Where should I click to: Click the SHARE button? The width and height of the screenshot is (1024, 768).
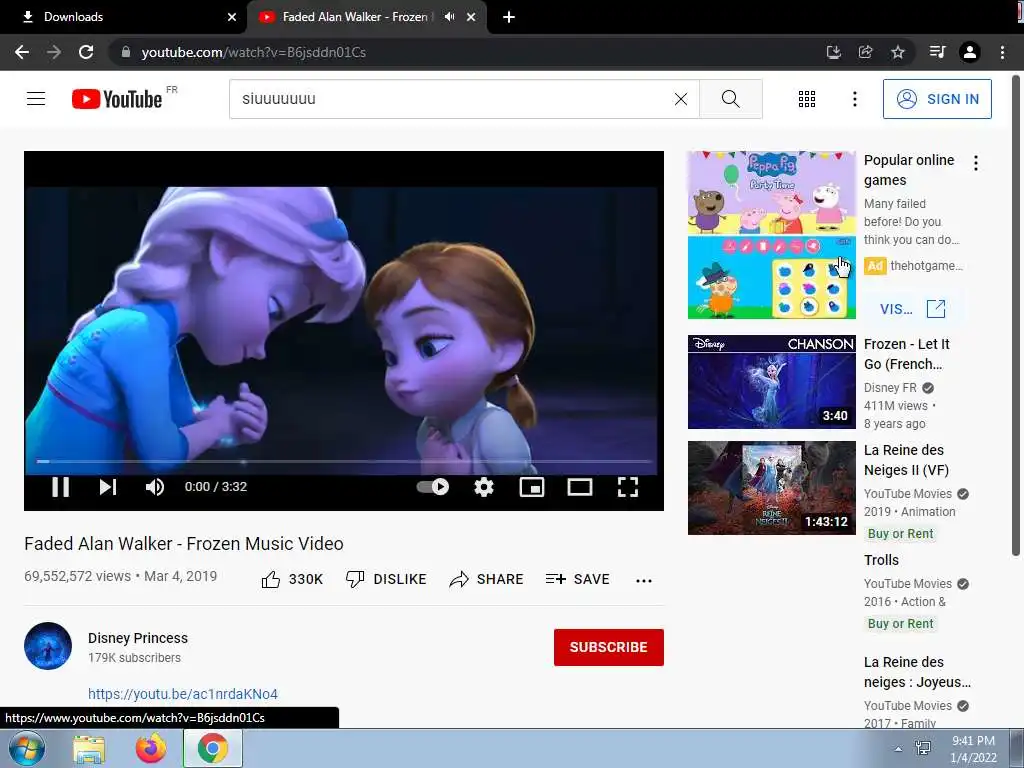pos(487,579)
